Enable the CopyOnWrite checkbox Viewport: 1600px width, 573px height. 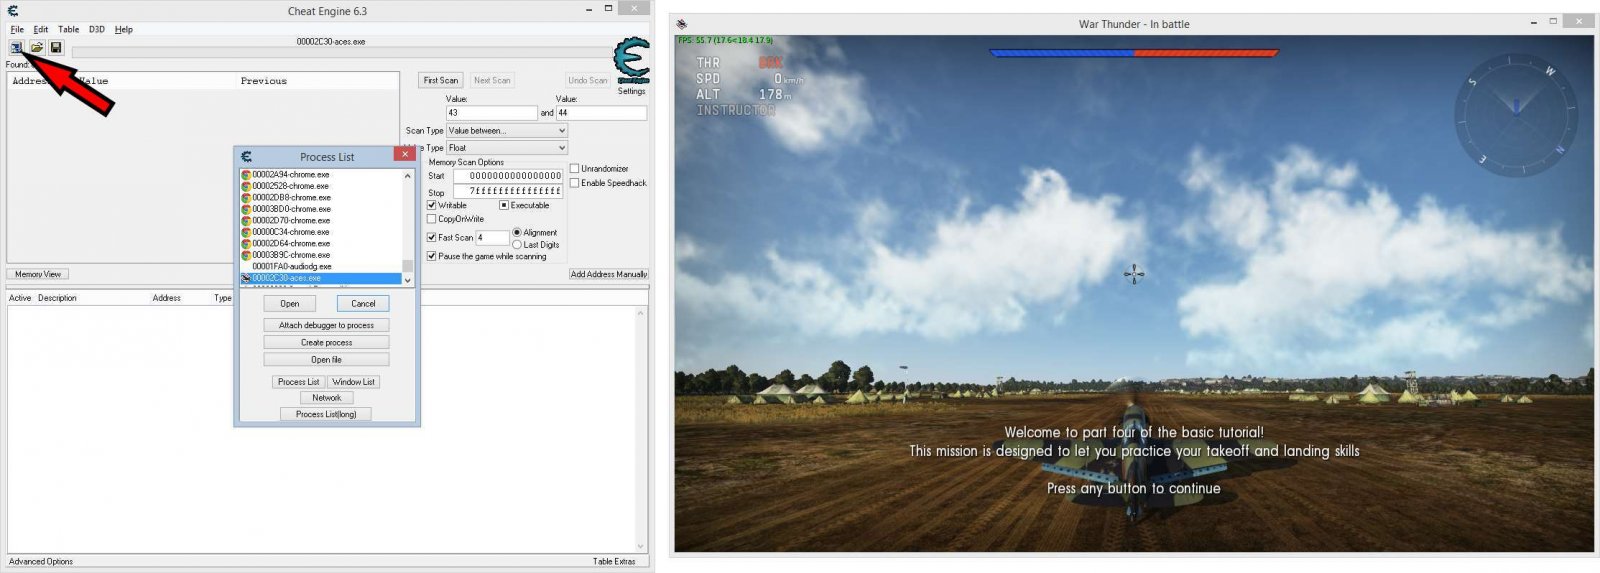coord(432,219)
